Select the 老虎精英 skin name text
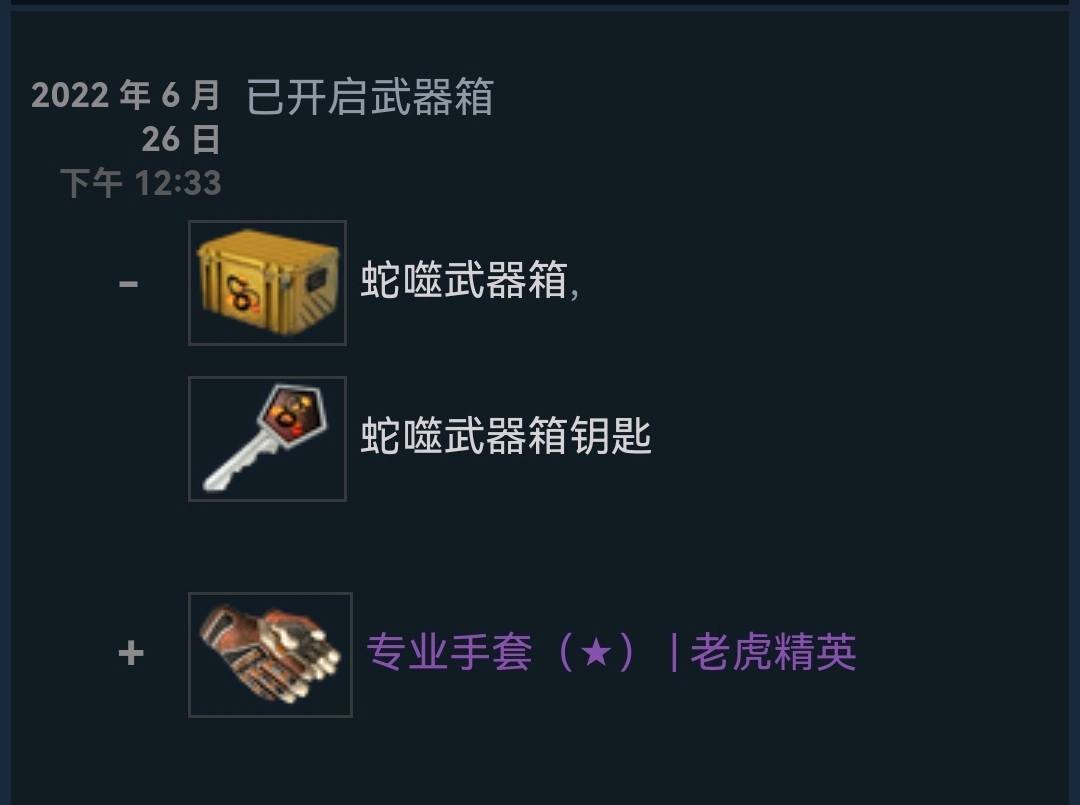Image resolution: width=1080 pixels, height=805 pixels. pyautogui.click(x=773, y=652)
